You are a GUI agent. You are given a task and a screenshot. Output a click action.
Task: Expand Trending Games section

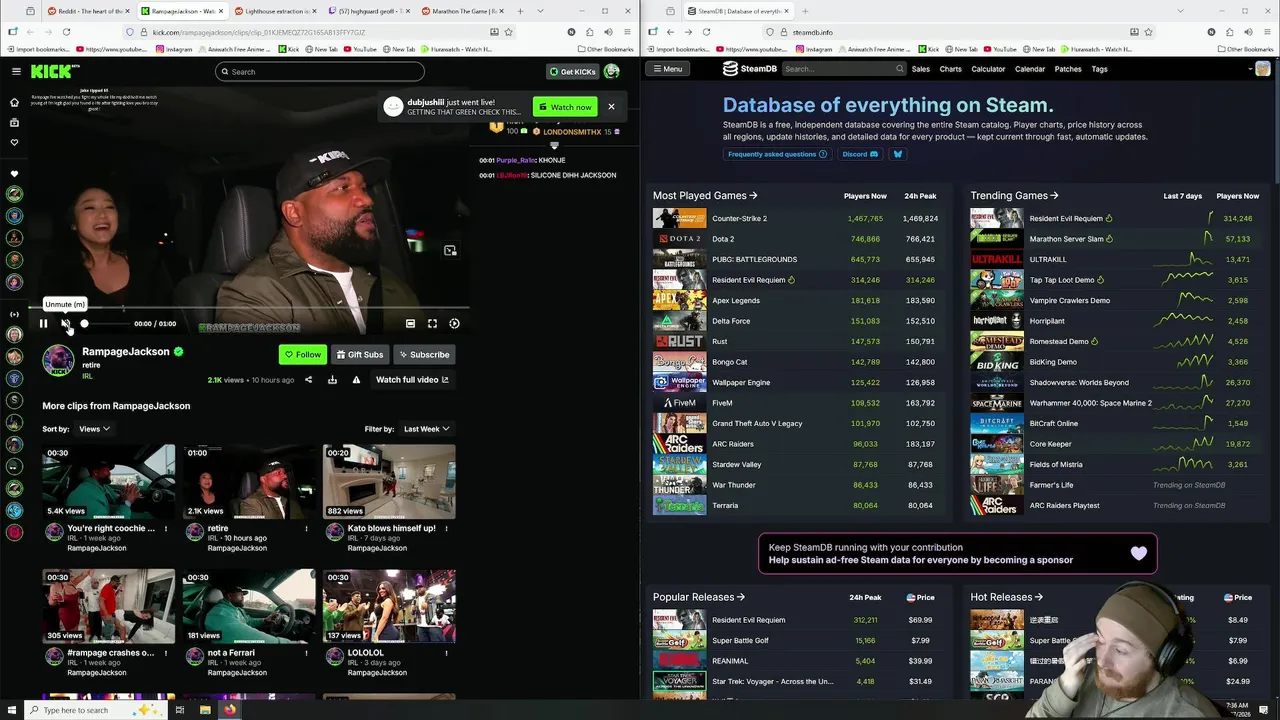click(x=1014, y=196)
